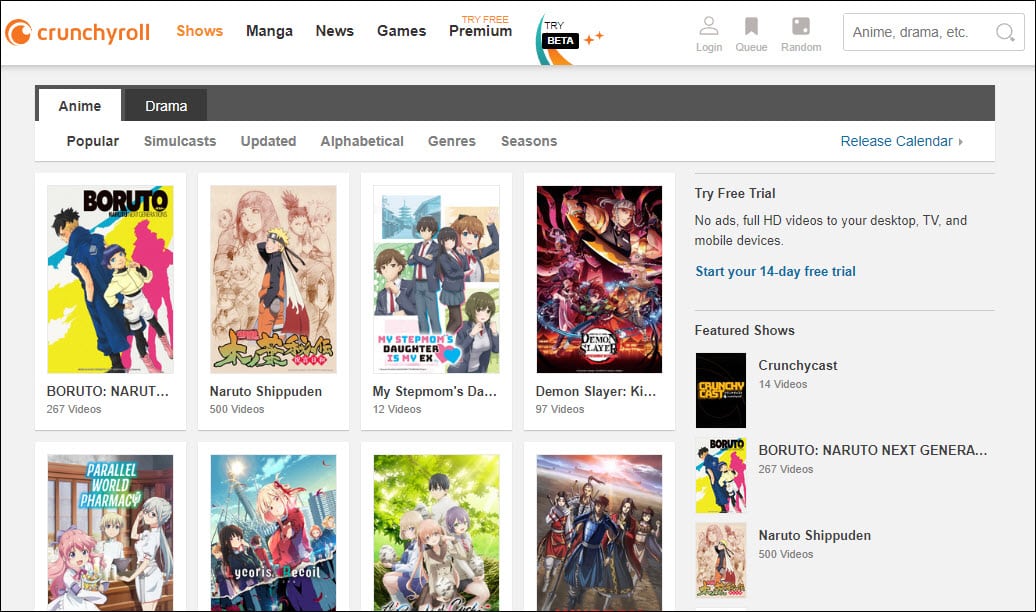Open the Manga menu item
Screen dimensions: 1036x612
(x=269, y=31)
